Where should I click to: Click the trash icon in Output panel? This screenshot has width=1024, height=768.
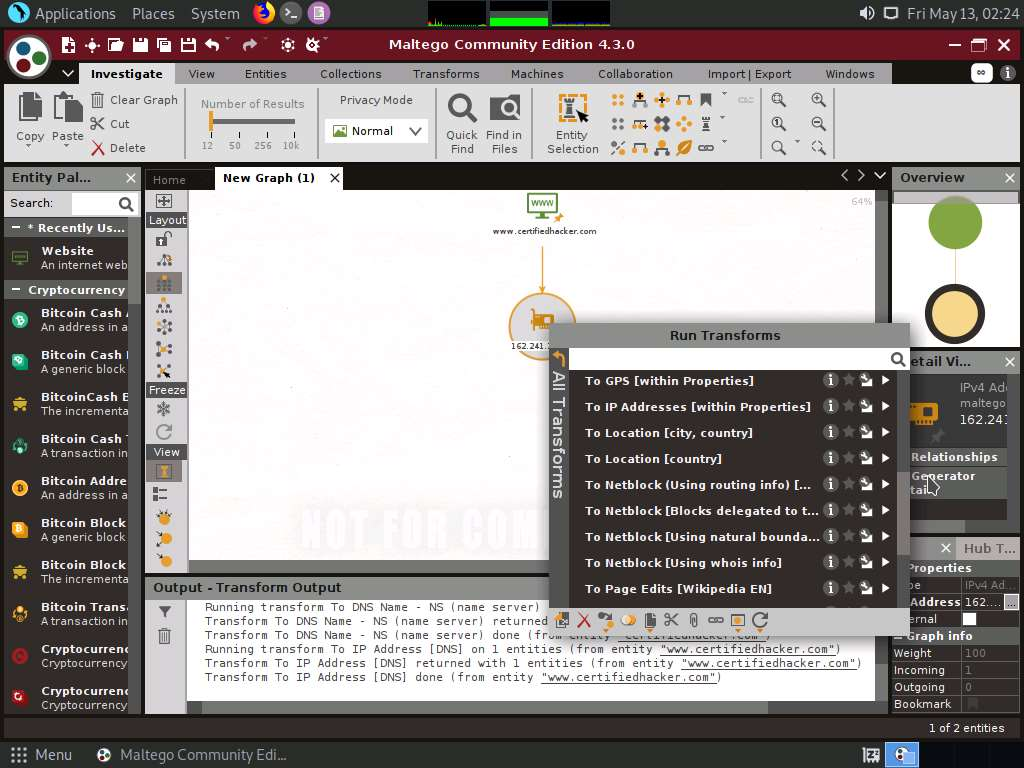(165, 635)
